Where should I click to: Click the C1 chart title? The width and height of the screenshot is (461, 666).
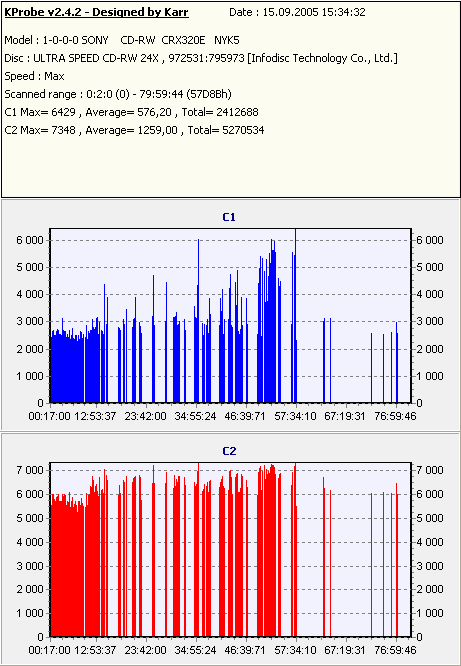pyautogui.click(x=229, y=217)
